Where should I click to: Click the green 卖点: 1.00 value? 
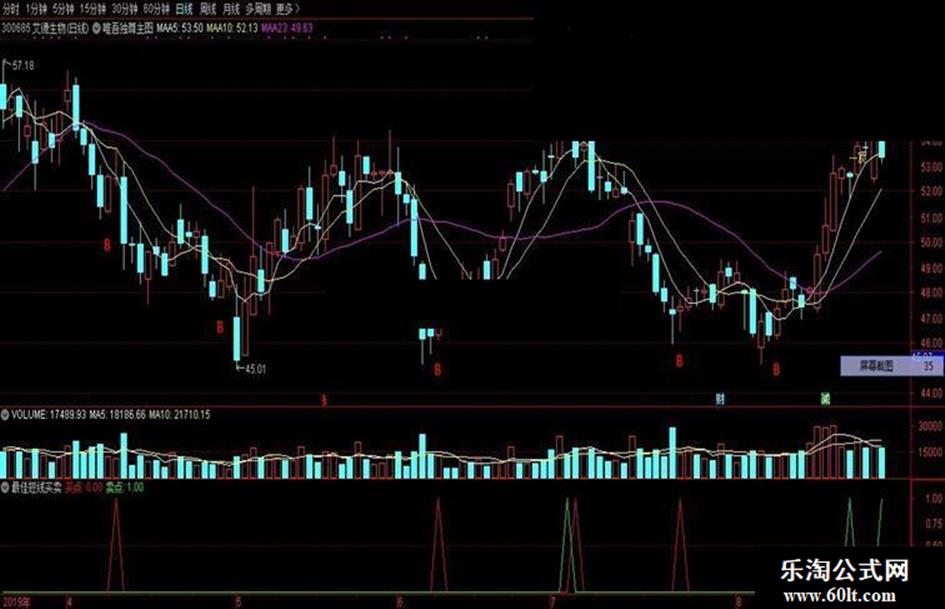coord(125,487)
